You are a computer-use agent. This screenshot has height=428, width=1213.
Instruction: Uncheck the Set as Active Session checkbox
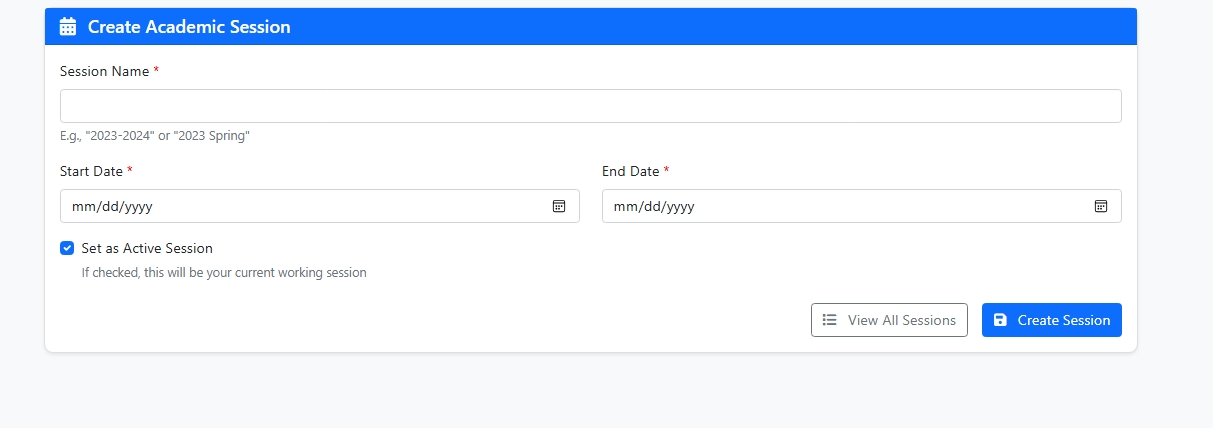point(67,248)
